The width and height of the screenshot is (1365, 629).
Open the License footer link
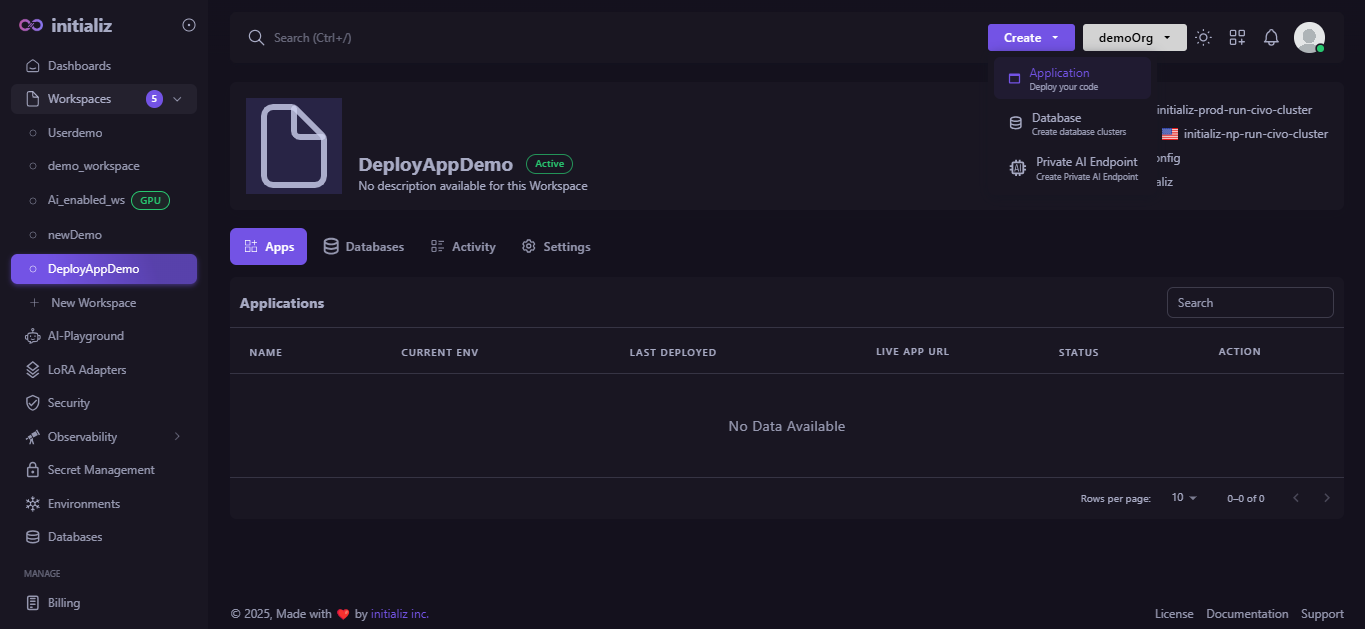pyautogui.click(x=1174, y=614)
